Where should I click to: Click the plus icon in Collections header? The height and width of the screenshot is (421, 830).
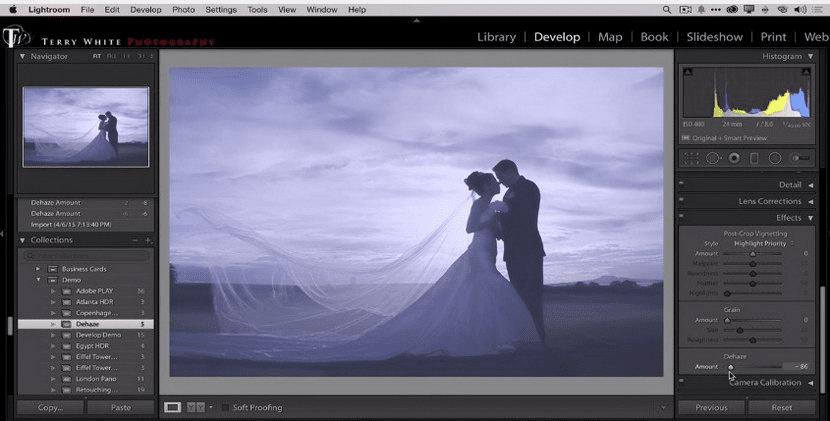pos(148,240)
